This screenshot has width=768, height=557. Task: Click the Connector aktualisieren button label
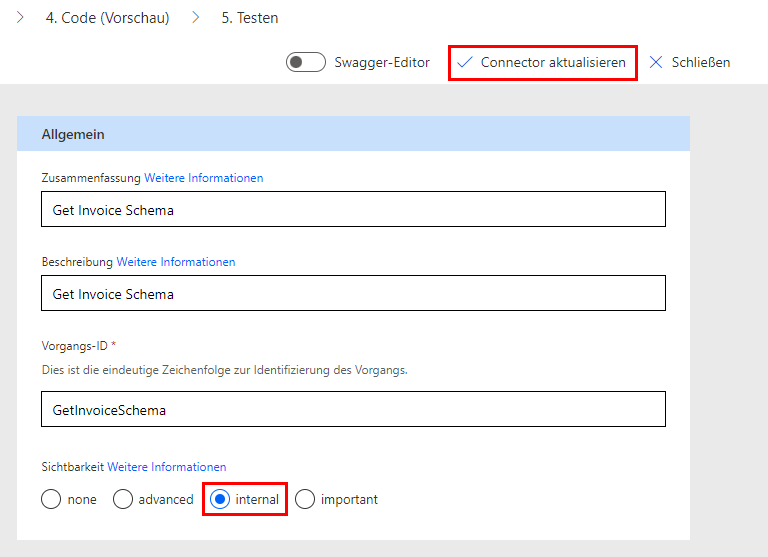[553, 62]
